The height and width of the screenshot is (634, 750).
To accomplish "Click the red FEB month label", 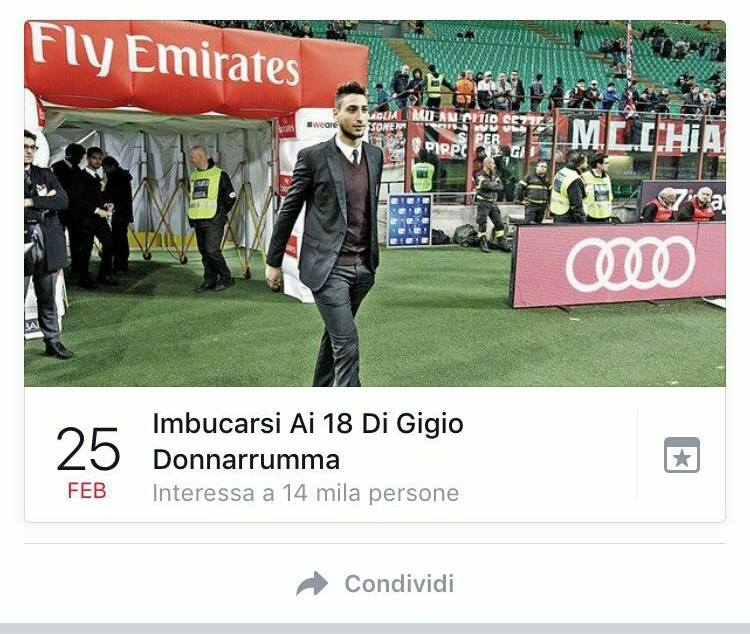I will [87, 491].
